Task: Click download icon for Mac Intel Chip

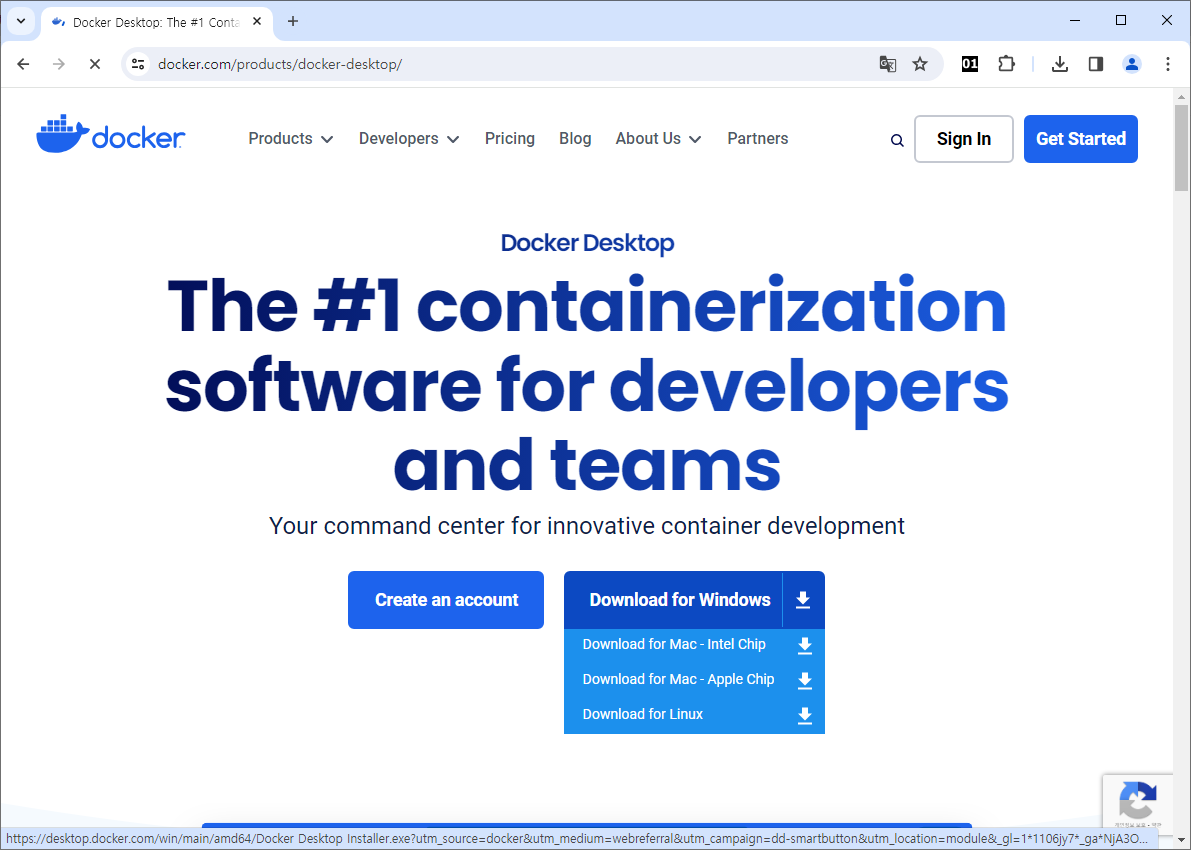Action: pos(804,645)
